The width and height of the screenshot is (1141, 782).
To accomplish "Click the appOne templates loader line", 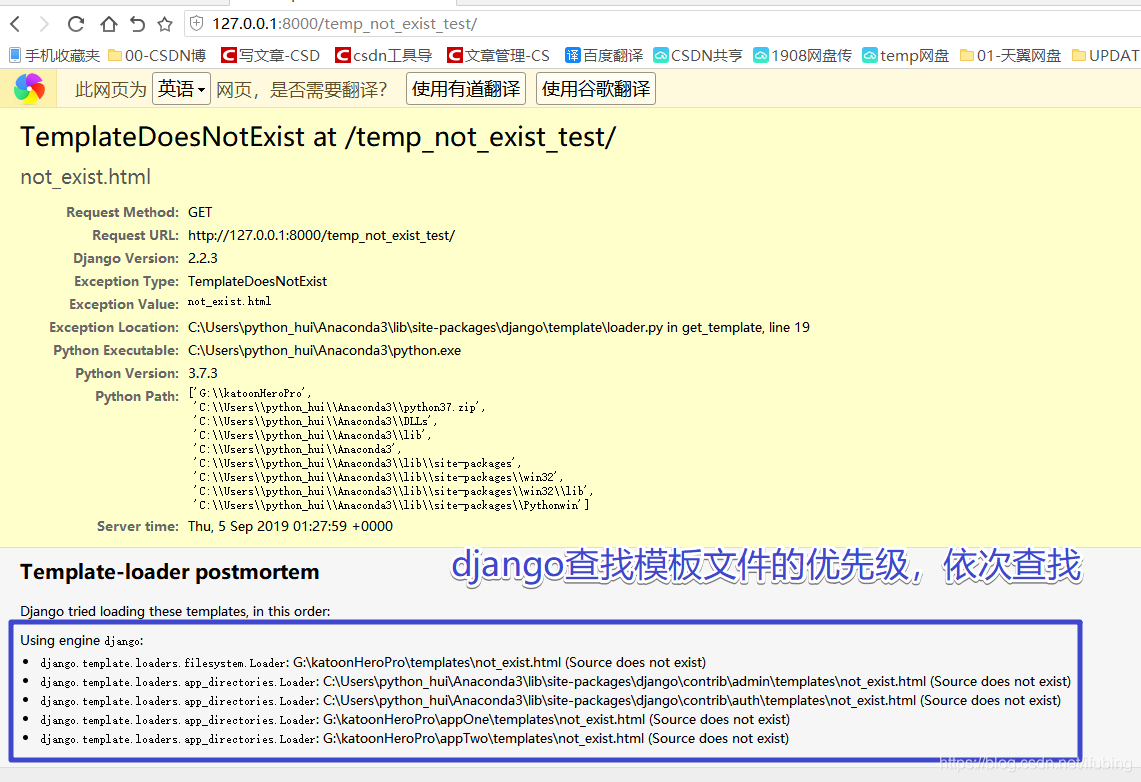I will (415, 719).
